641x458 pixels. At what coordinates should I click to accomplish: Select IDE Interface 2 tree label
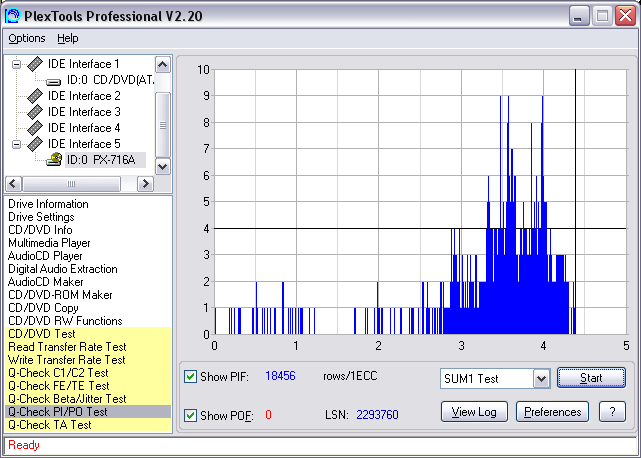coord(84,96)
